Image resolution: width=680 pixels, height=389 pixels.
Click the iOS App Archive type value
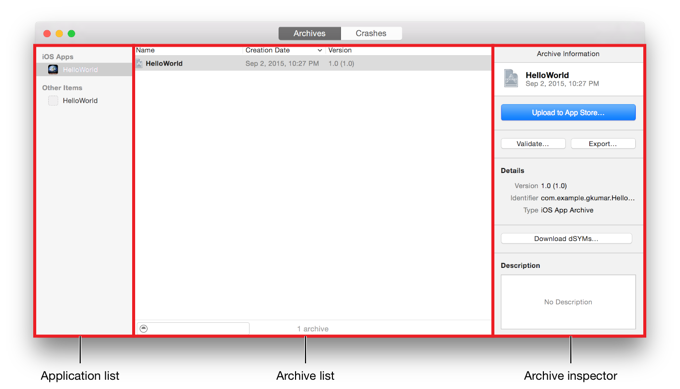coord(567,210)
